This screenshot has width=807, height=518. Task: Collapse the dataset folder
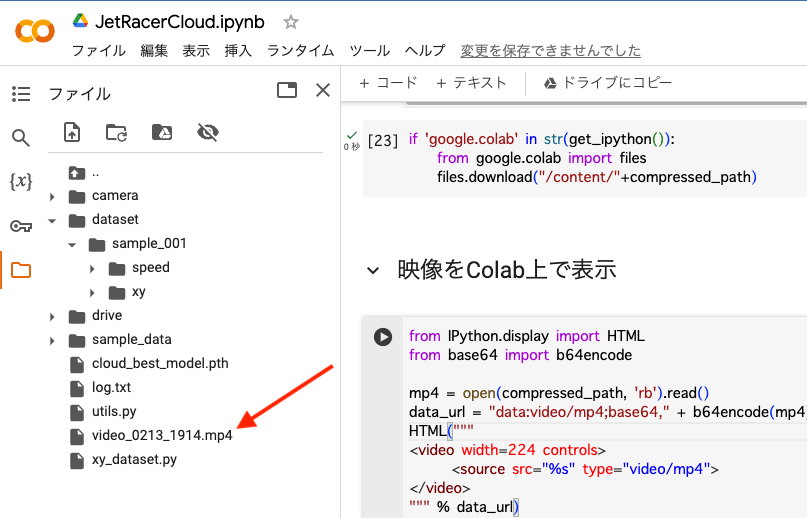coord(52,220)
